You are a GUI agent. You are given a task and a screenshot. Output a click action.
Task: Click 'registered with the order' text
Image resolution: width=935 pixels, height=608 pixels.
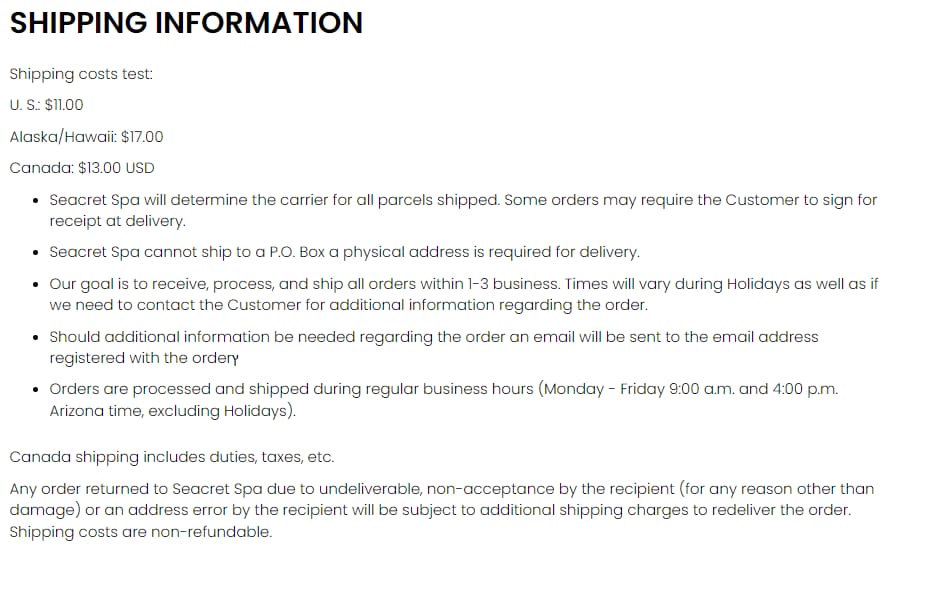tap(143, 358)
